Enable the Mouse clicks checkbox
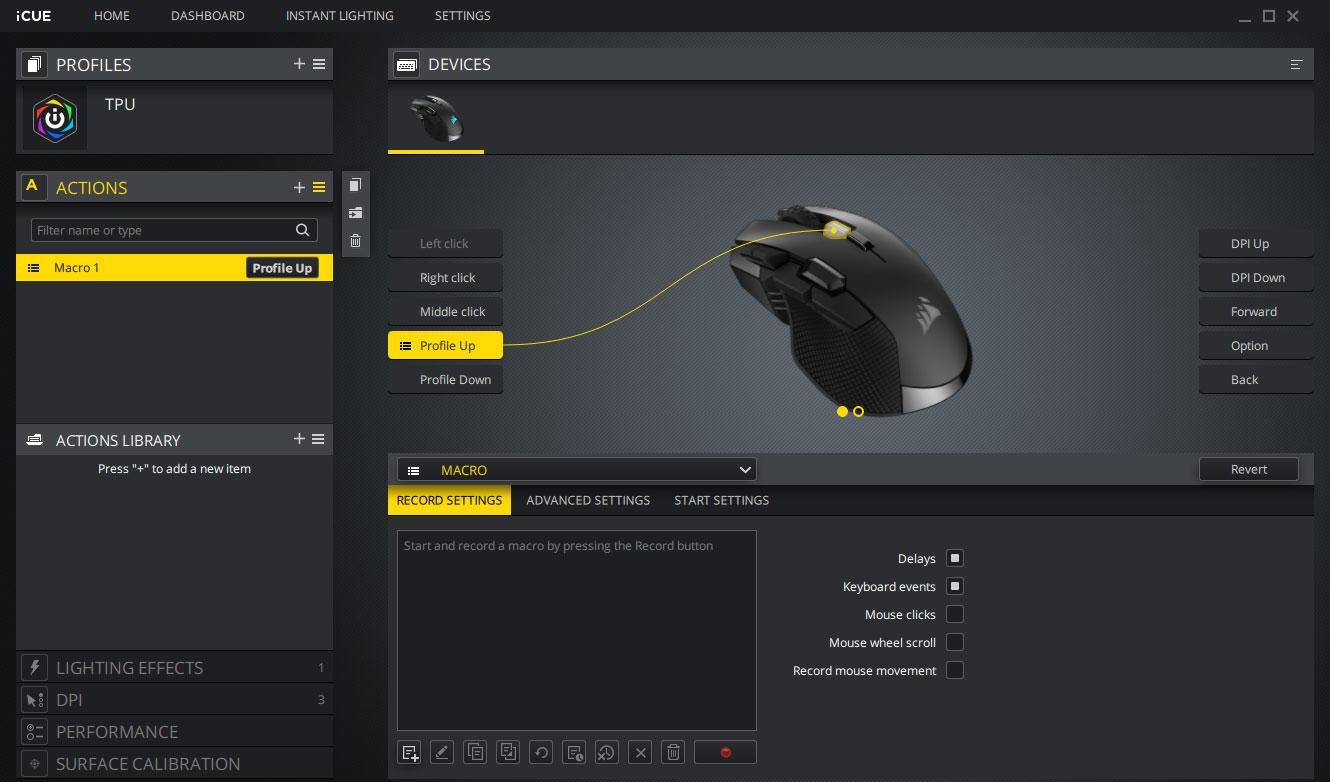 [955, 614]
